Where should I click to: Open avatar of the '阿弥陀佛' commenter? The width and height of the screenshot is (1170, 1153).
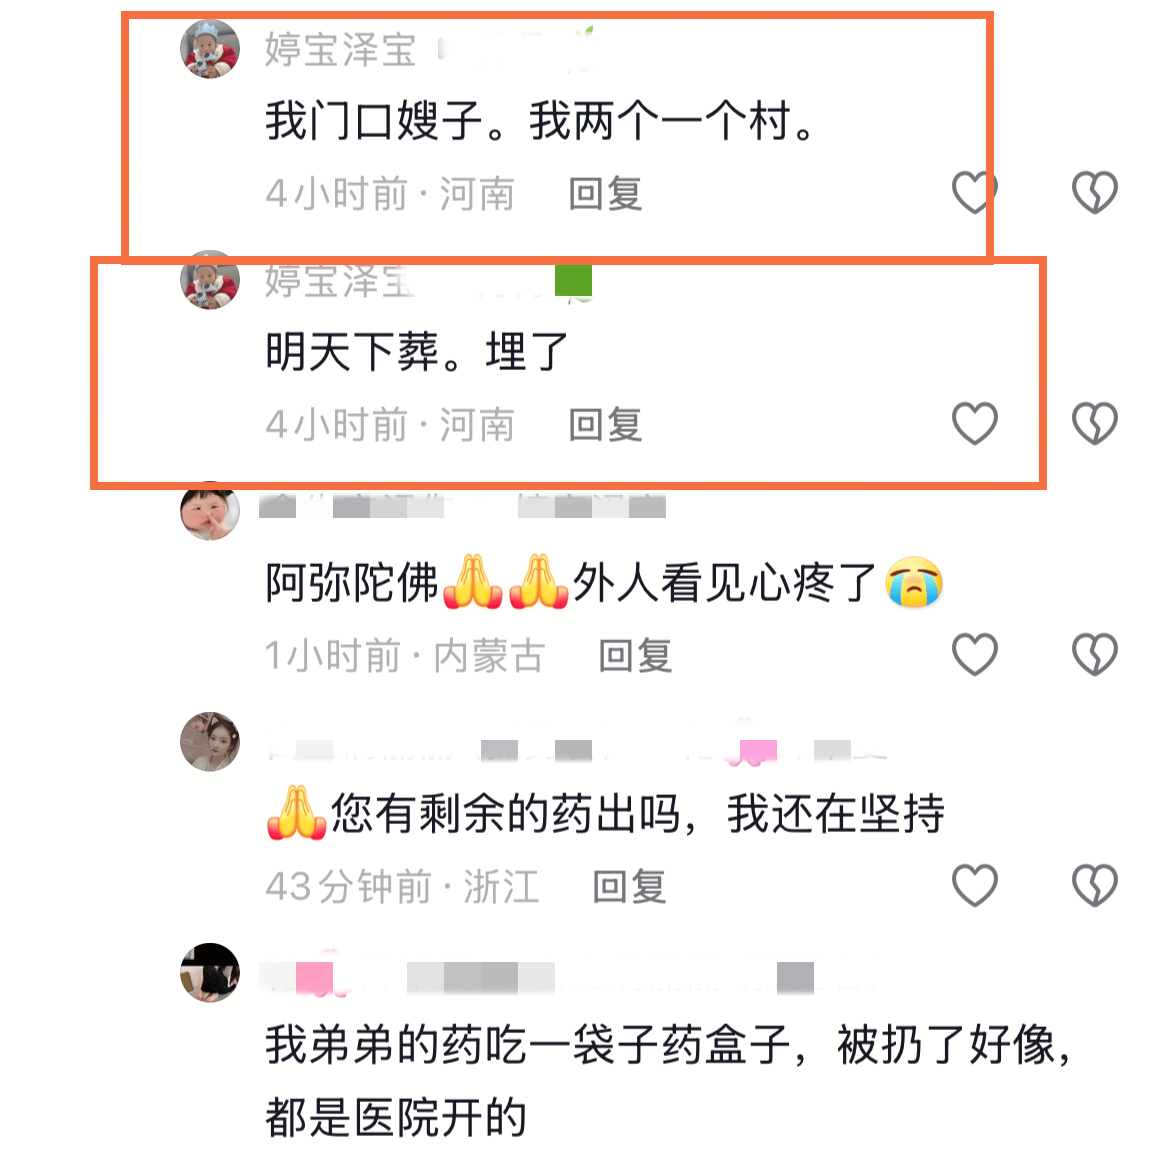coord(210,511)
